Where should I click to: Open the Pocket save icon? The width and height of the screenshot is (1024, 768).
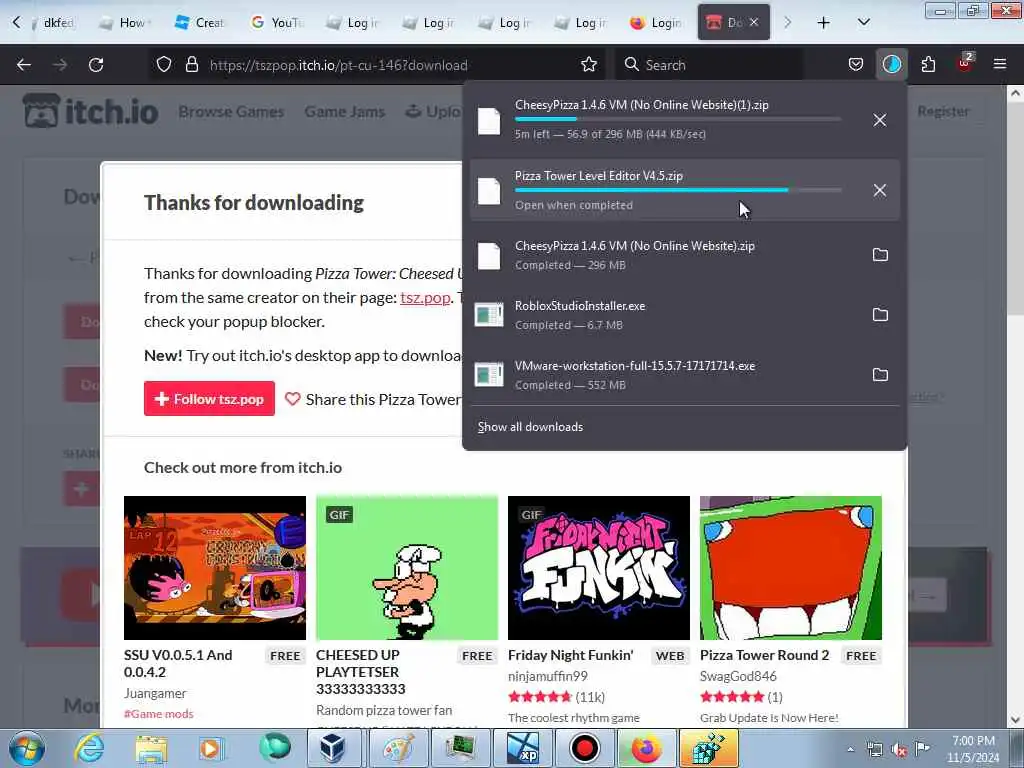point(856,65)
